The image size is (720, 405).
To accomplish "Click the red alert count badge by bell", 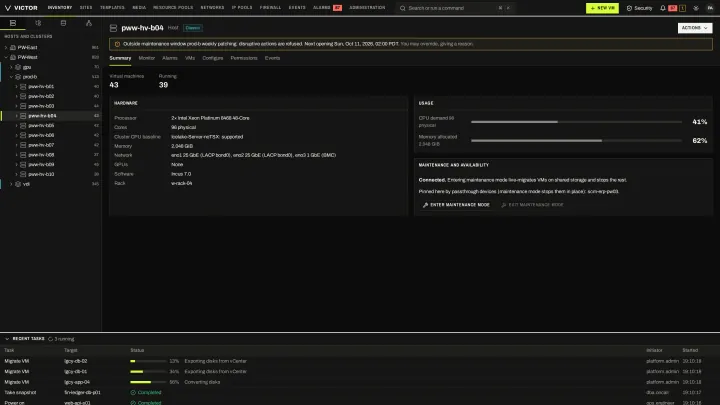I will (x=673, y=8).
